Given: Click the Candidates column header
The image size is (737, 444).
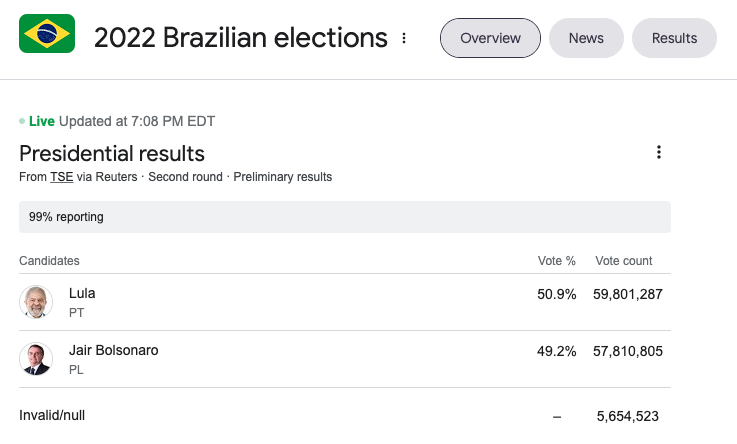Looking at the screenshot, I should coord(49,261).
